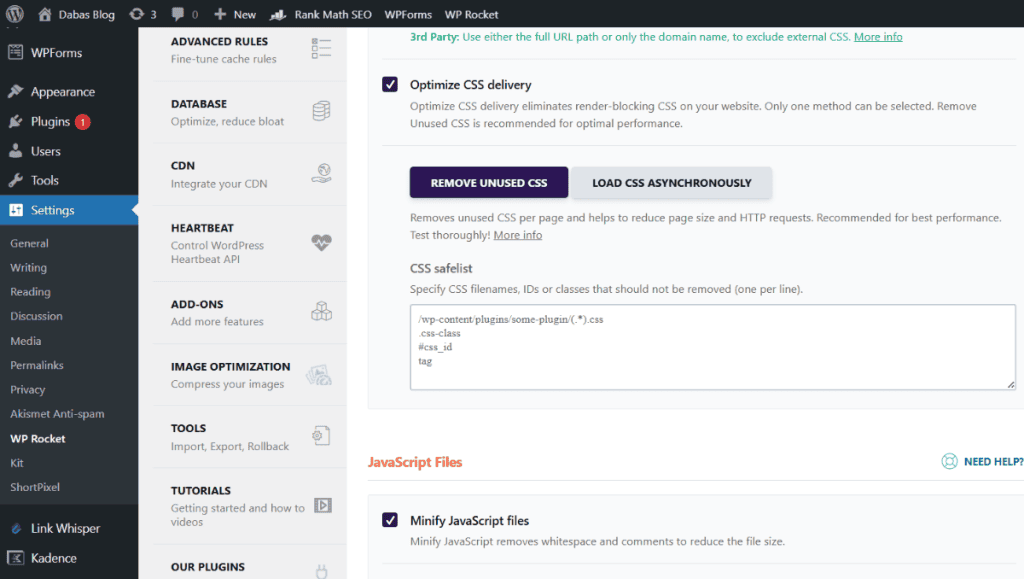Open Privacy settings submenu
This screenshot has height=579, width=1024.
click(x=27, y=390)
